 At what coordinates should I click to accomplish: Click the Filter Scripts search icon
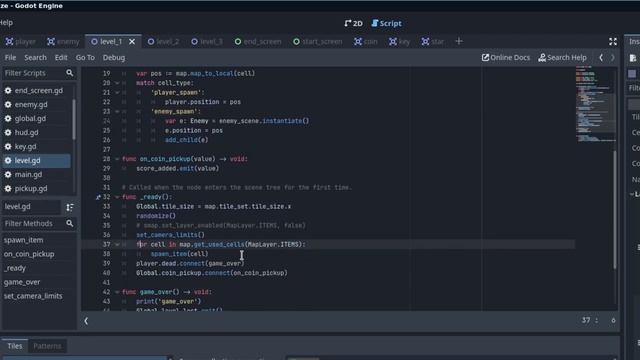[70, 73]
